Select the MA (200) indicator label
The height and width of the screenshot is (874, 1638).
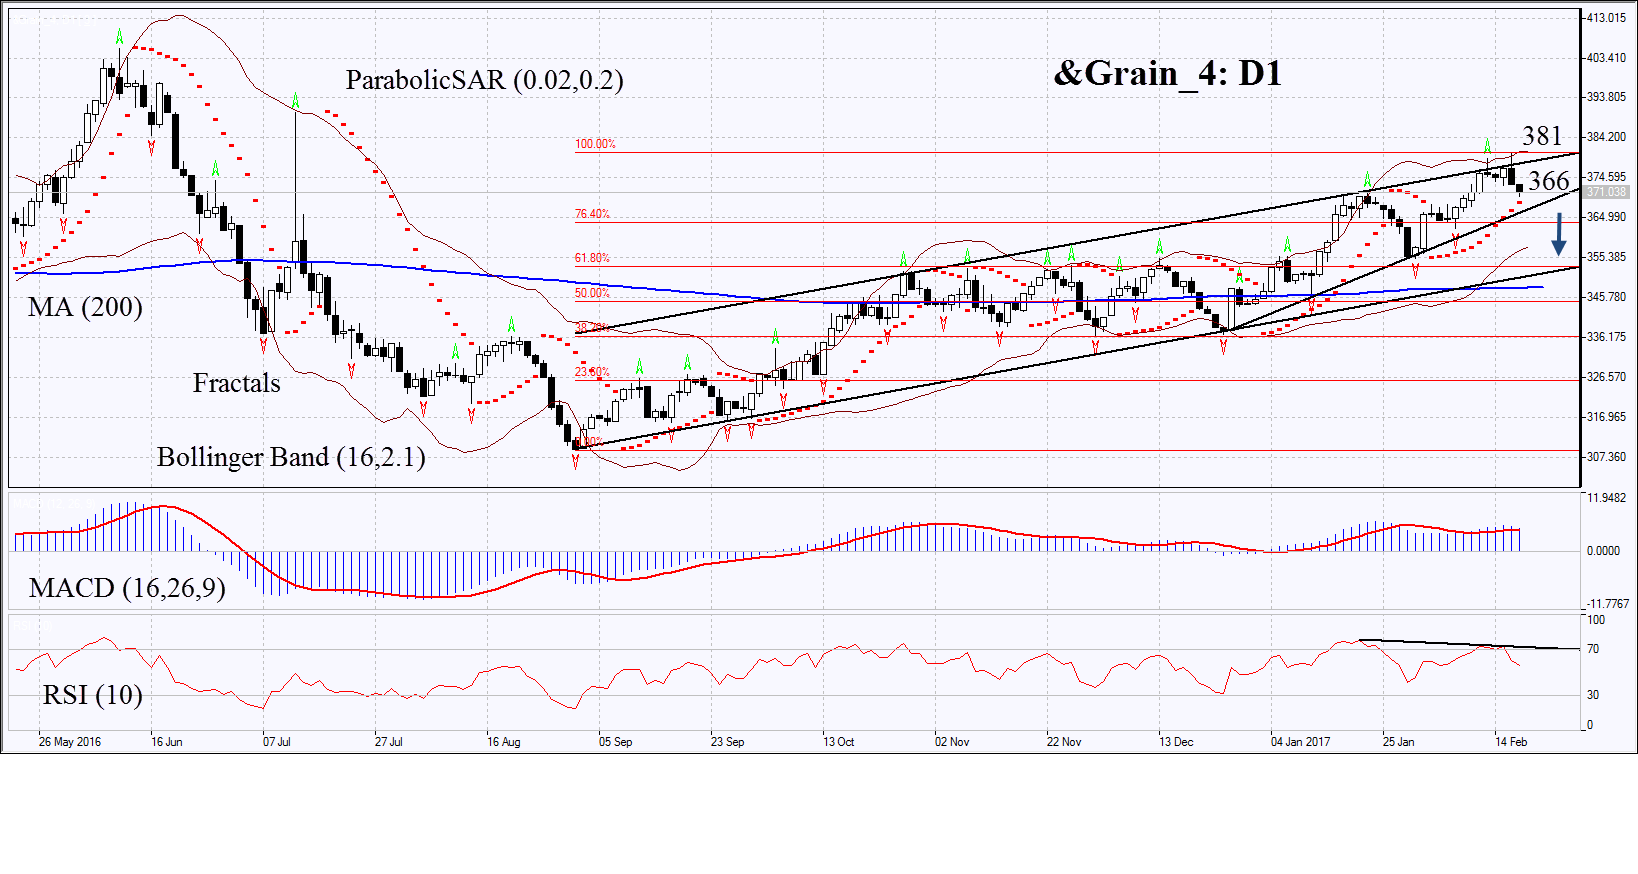coord(85,307)
